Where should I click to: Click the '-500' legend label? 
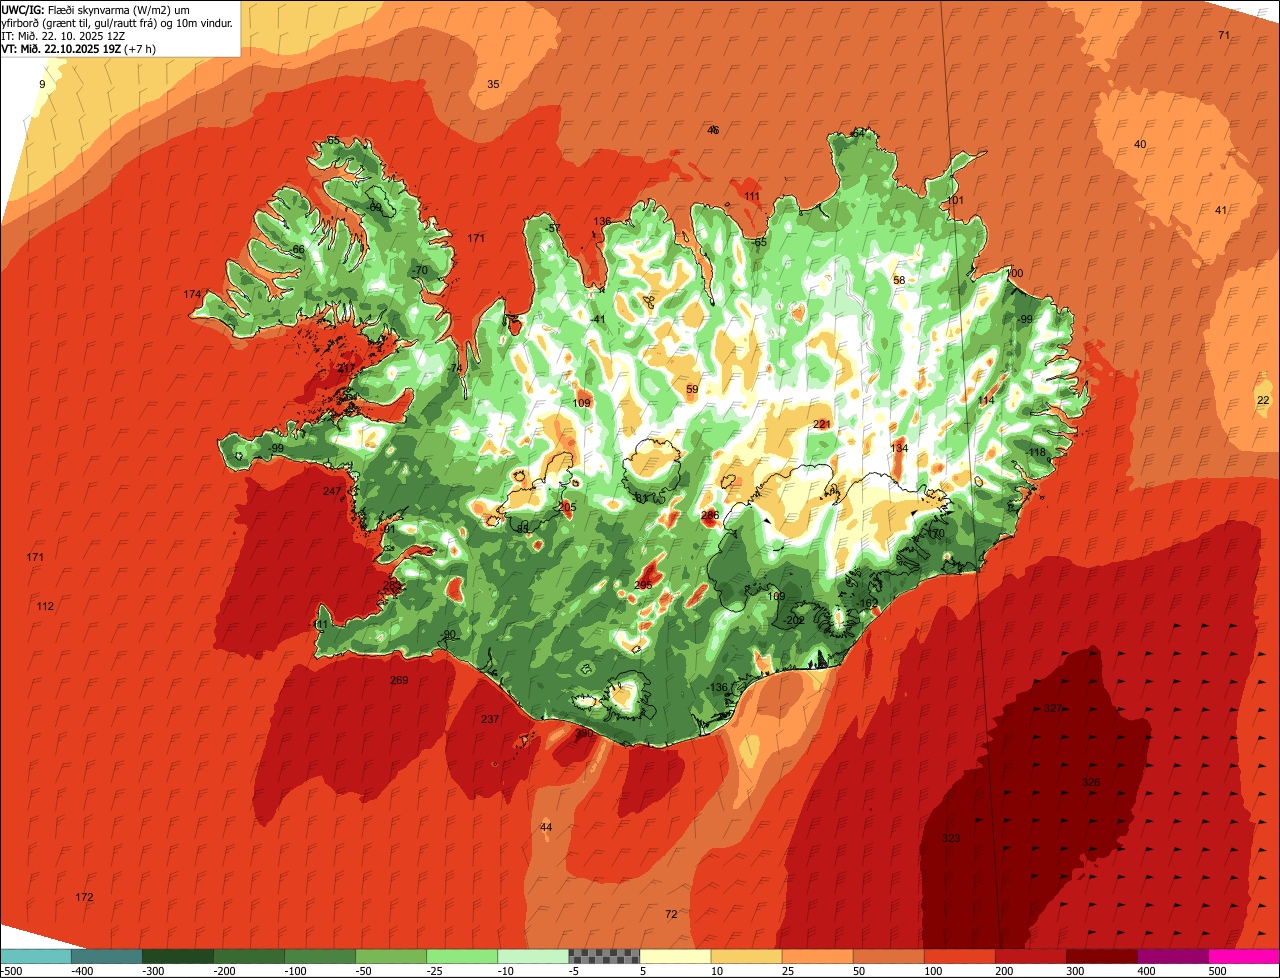coord(12,970)
